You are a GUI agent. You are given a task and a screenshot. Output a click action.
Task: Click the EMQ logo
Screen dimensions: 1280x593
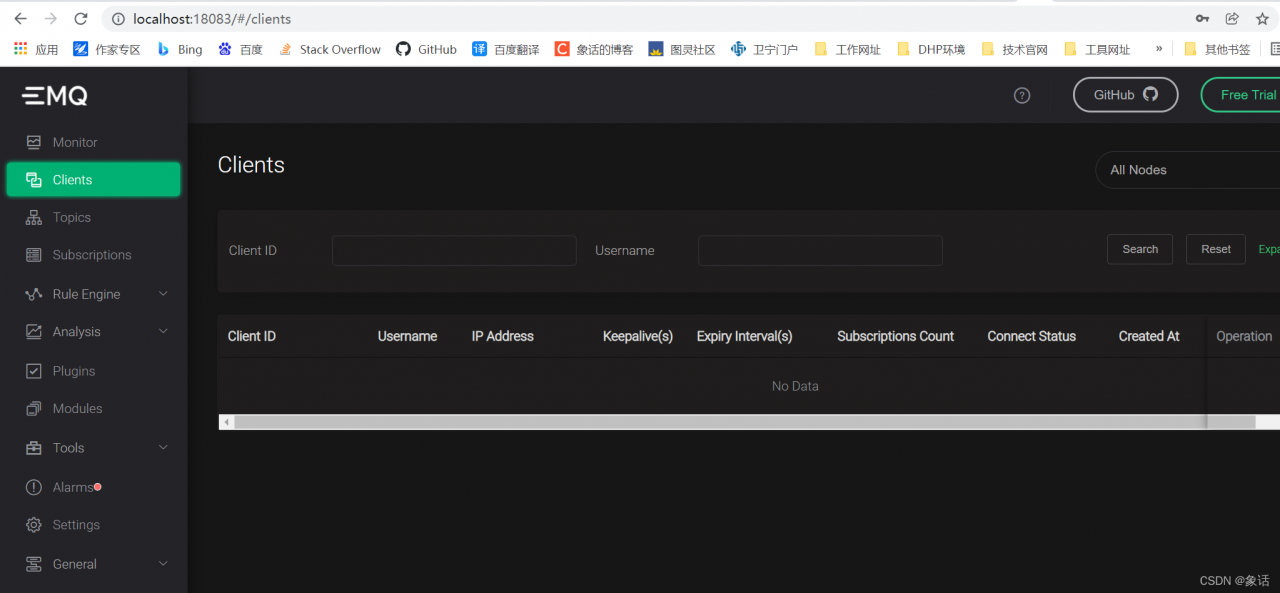(55, 96)
